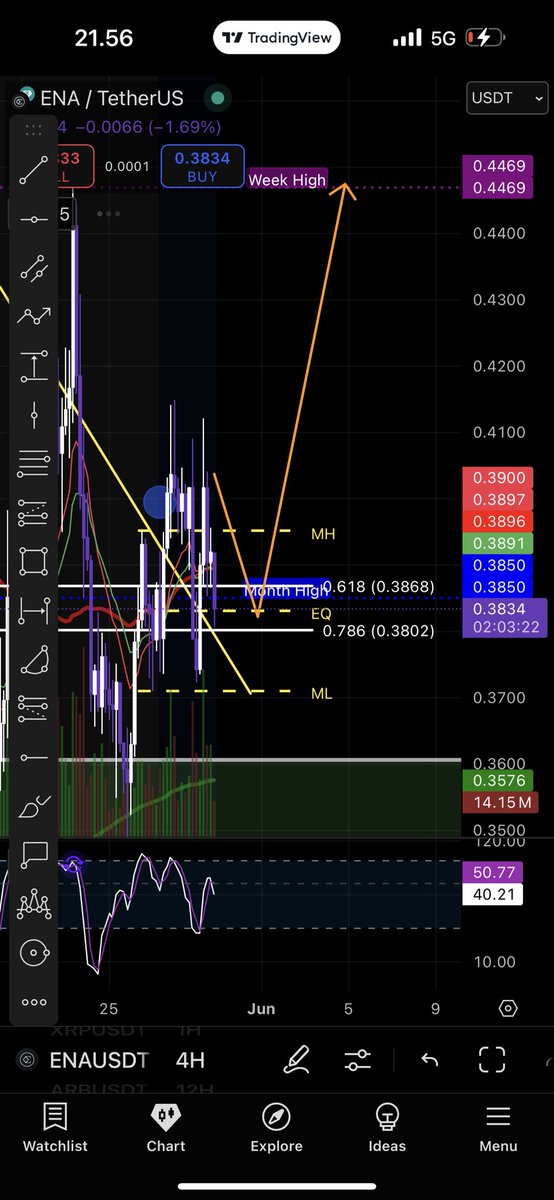Select the 0.786 (0.3802) fib label
The height and width of the screenshot is (1200, 554).
[x=378, y=631]
